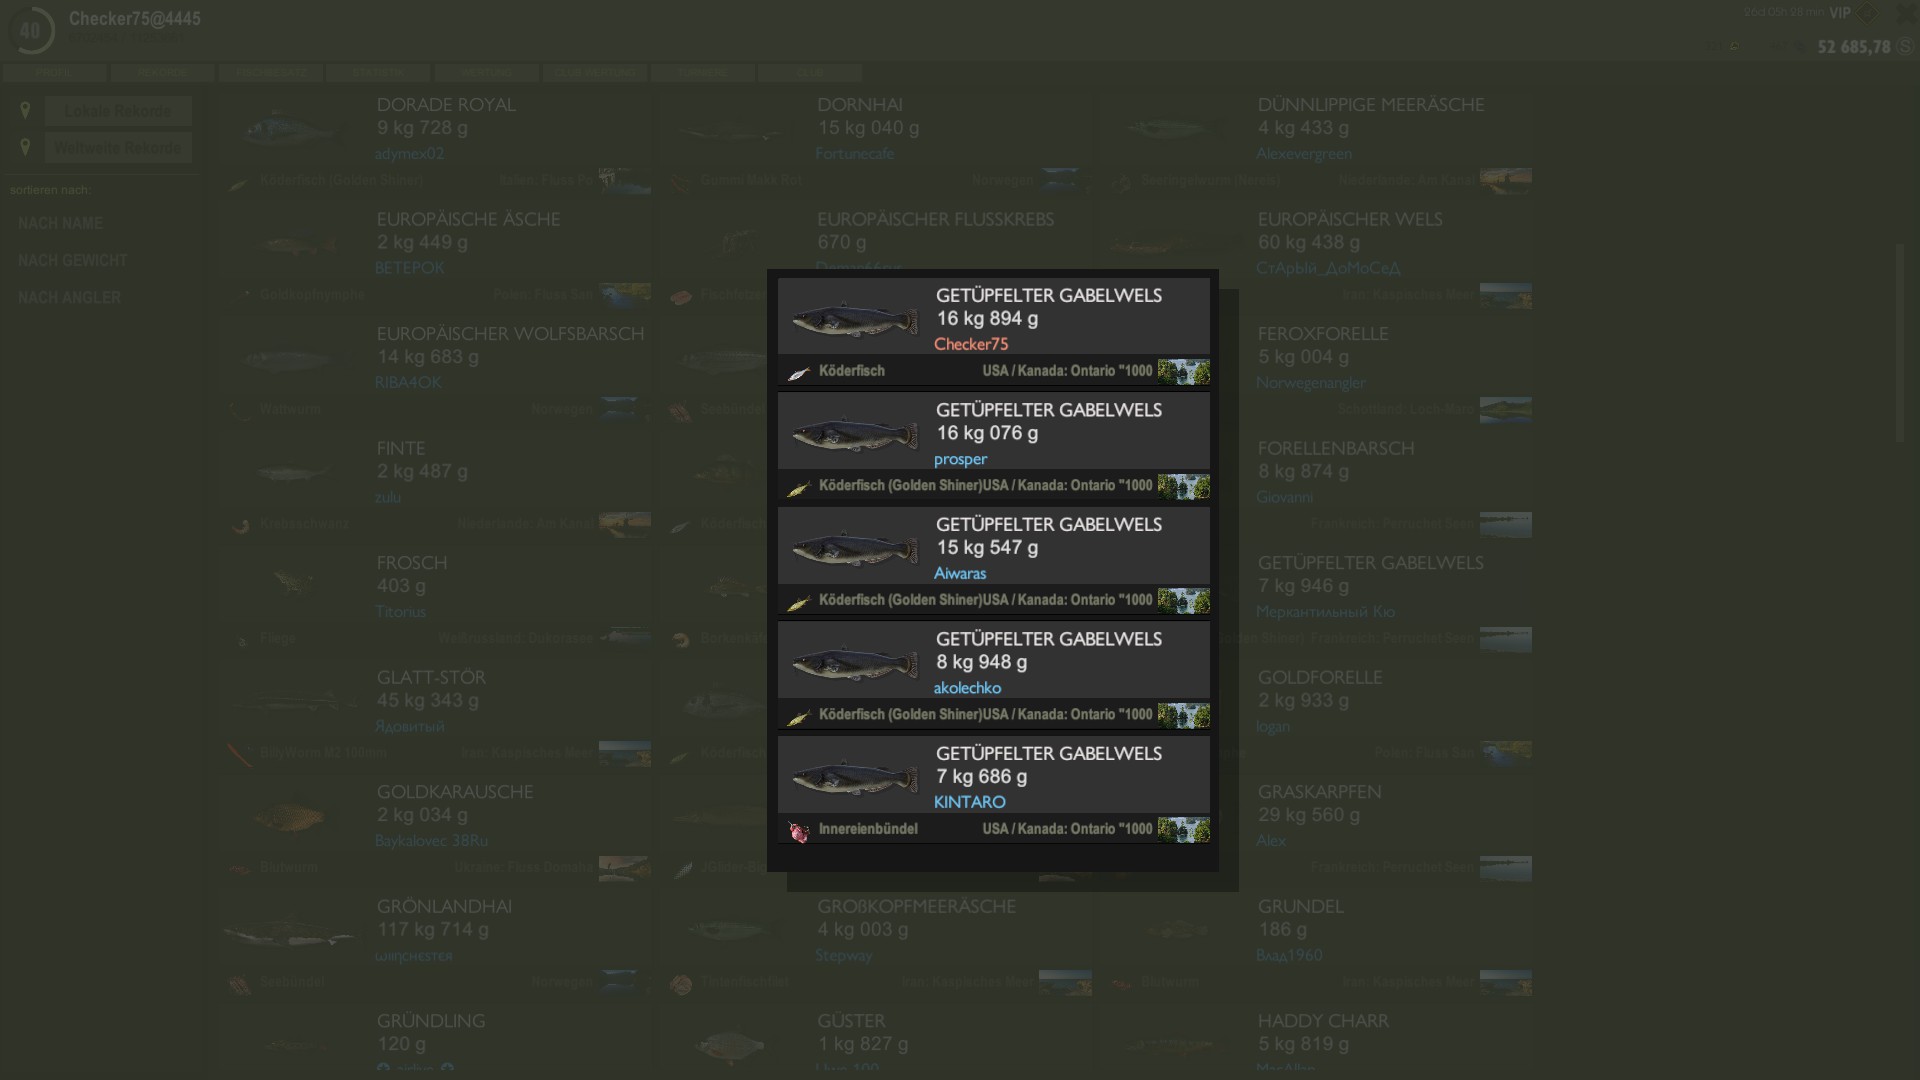Switch to the Weltweite Rekorde view
This screenshot has height=1080, width=1920.
click(x=118, y=148)
